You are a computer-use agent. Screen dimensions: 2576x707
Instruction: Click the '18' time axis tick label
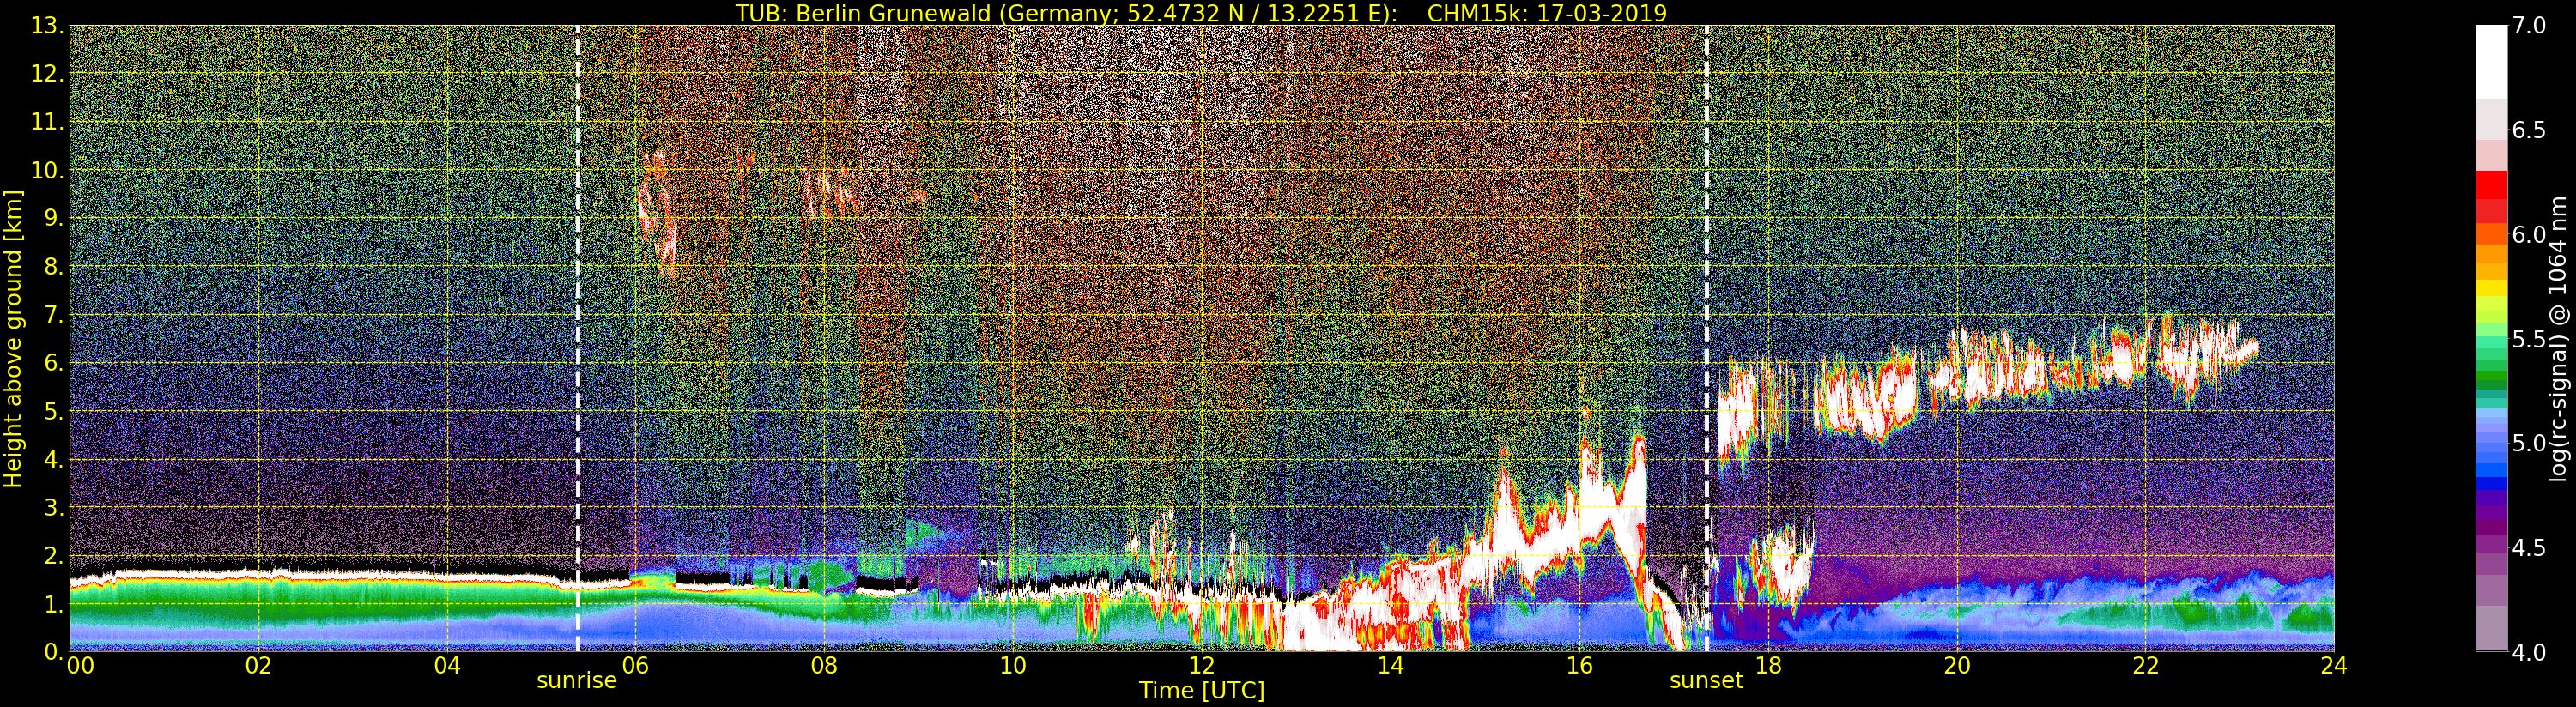[x=1768, y=666]
